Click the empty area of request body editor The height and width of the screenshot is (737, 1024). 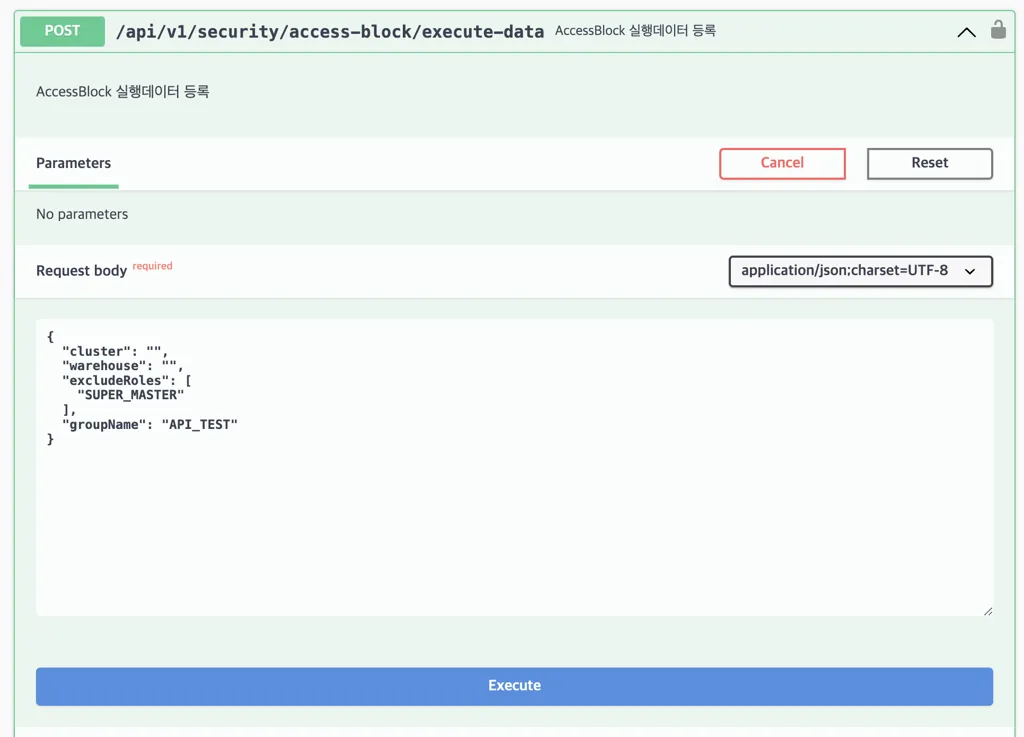click(x=514, y=530)
